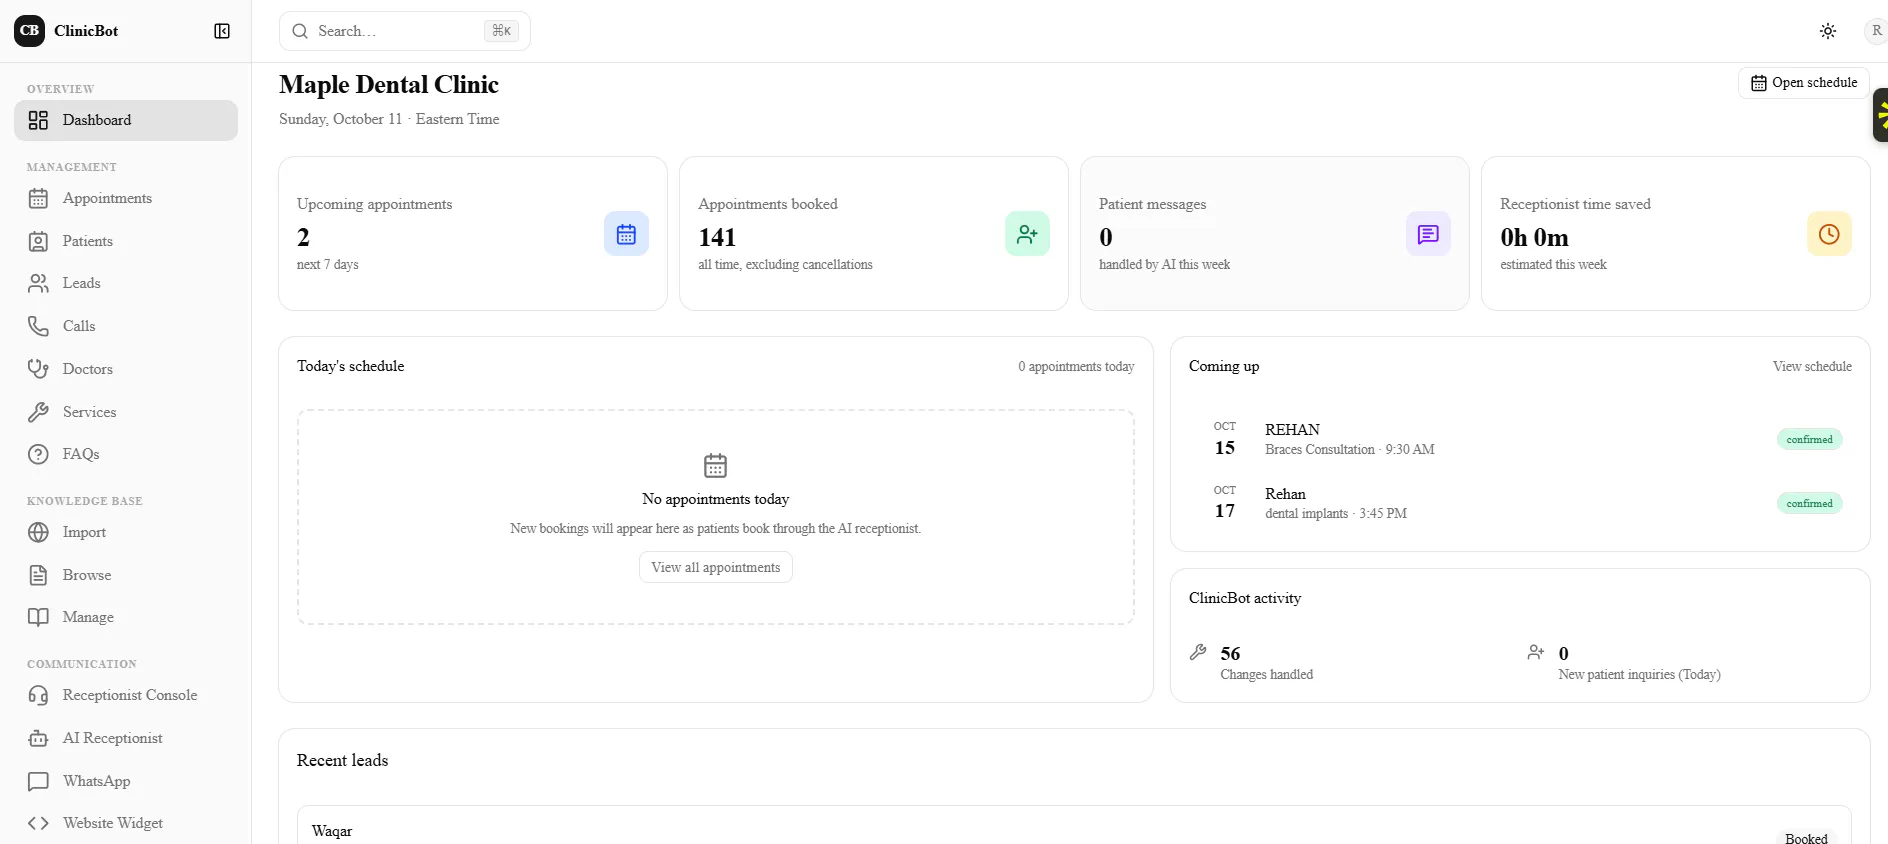Click the View all appointments button

[x=716, y=567]
